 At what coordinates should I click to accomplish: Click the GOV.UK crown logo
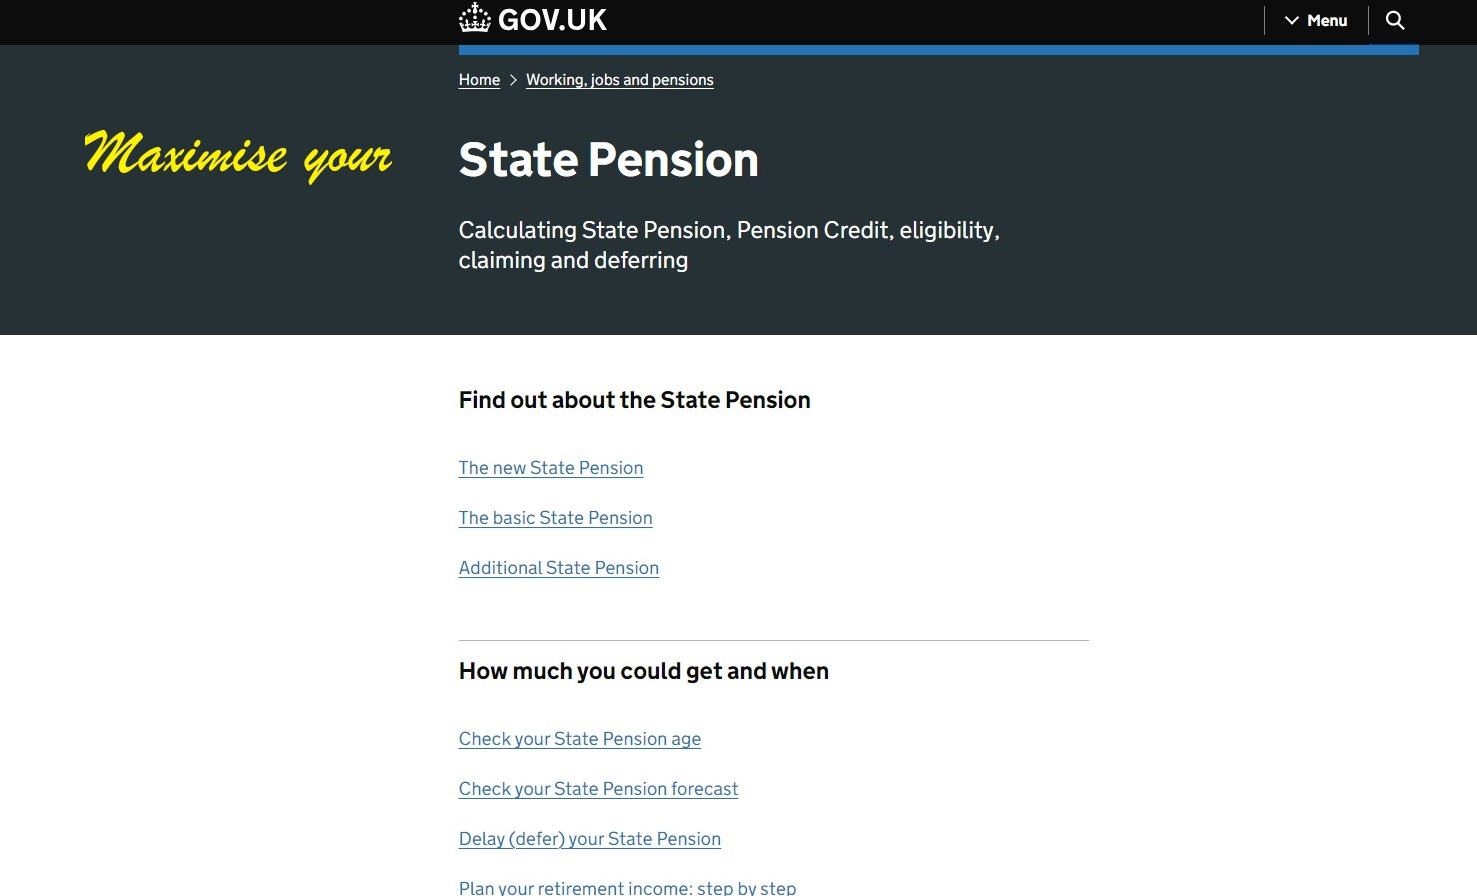[475, 19]
